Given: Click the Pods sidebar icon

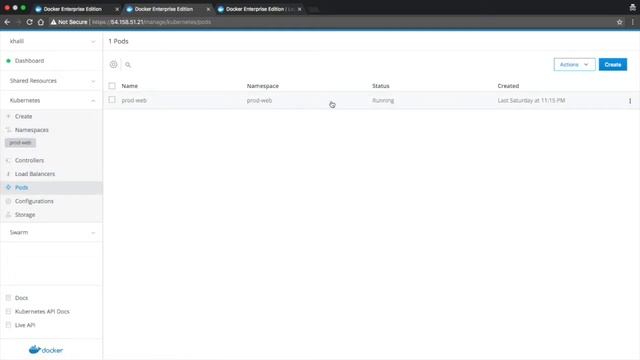Looking at the screenshot, I should pos(8,187).
